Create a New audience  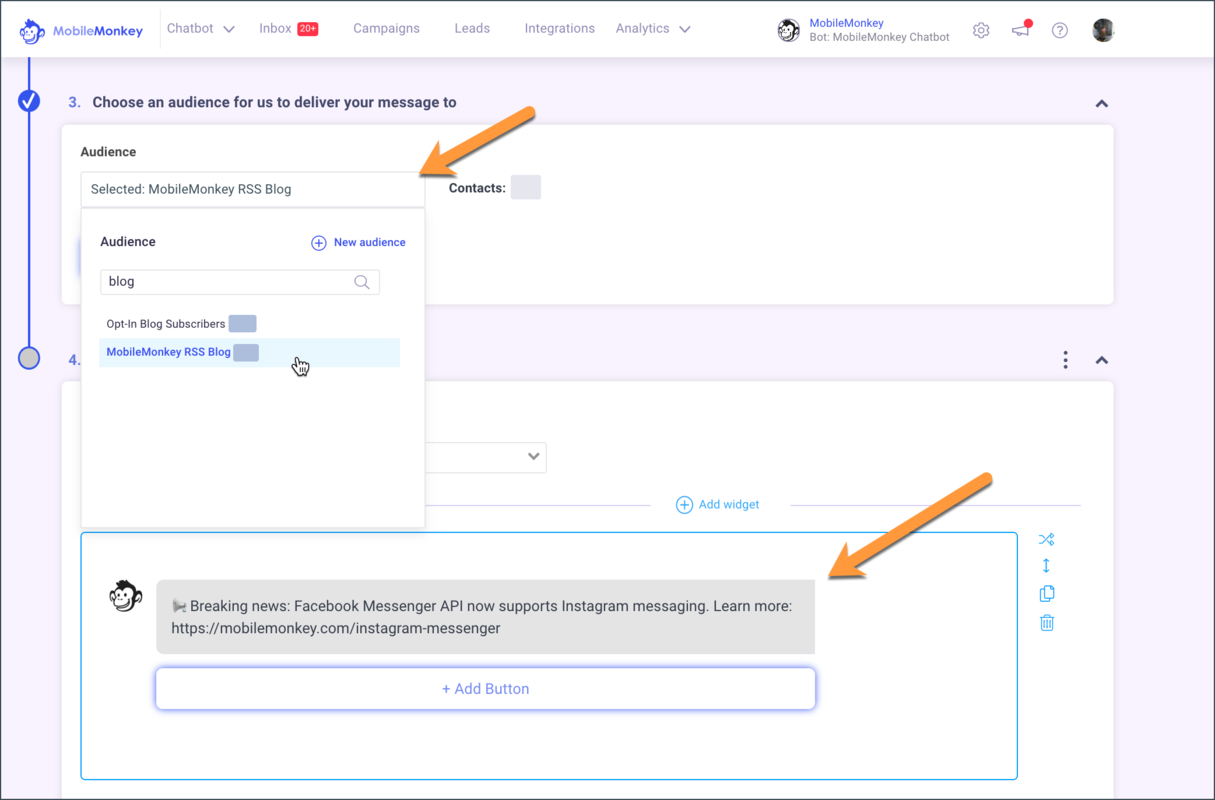tap(358, 242)
